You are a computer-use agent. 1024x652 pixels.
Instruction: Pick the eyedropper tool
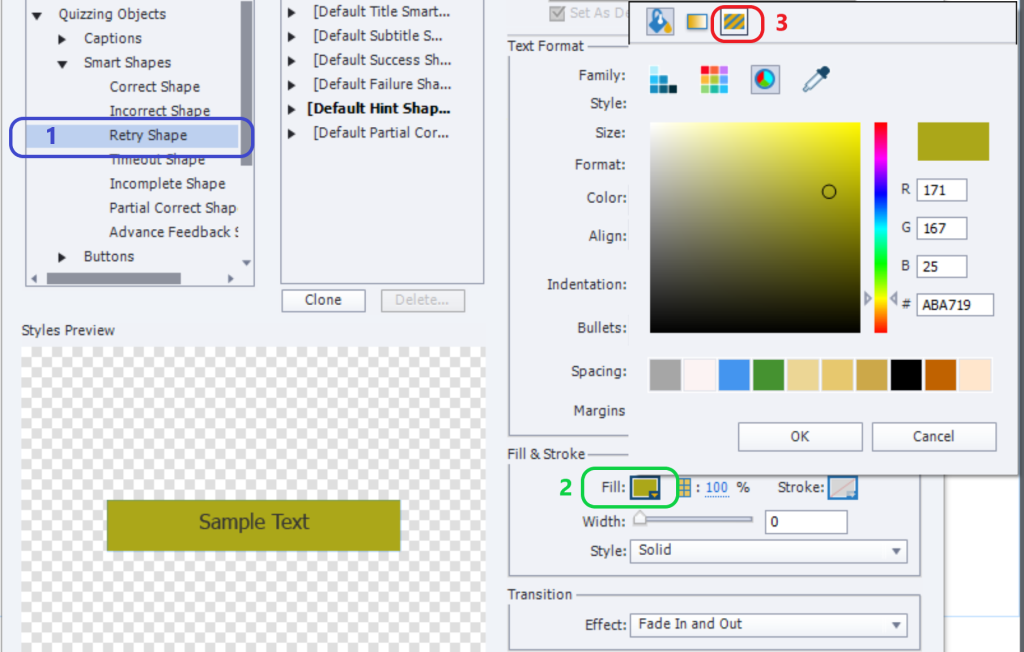click(817, 81)
